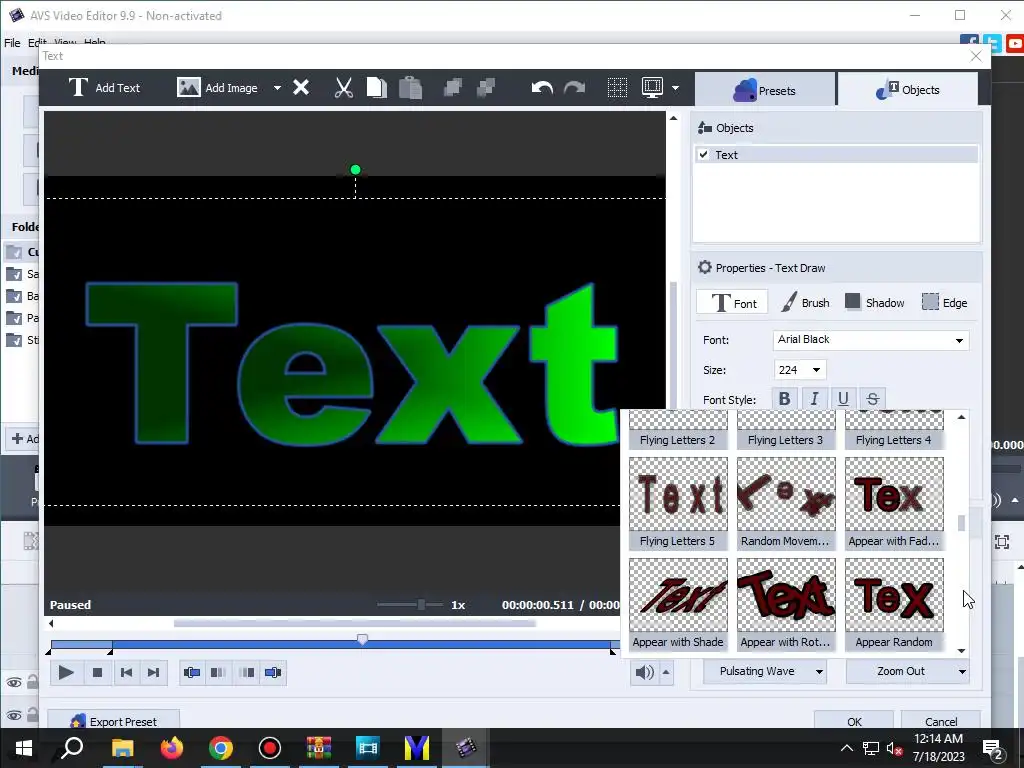This screenshot has width=1024, height=768.
Task: Select Appear with Rotation effect thumbnail
Action: [x=786, y=604]
